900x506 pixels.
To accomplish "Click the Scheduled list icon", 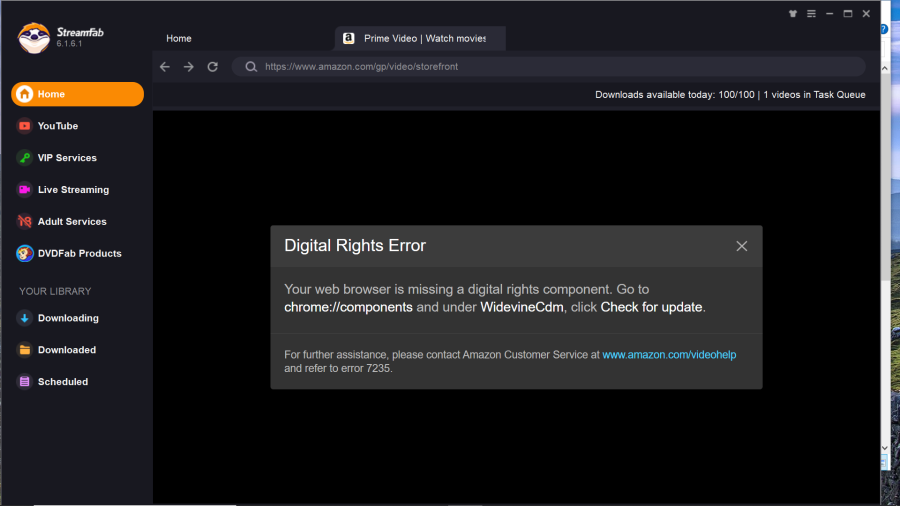I will click(x=24, y=382).
